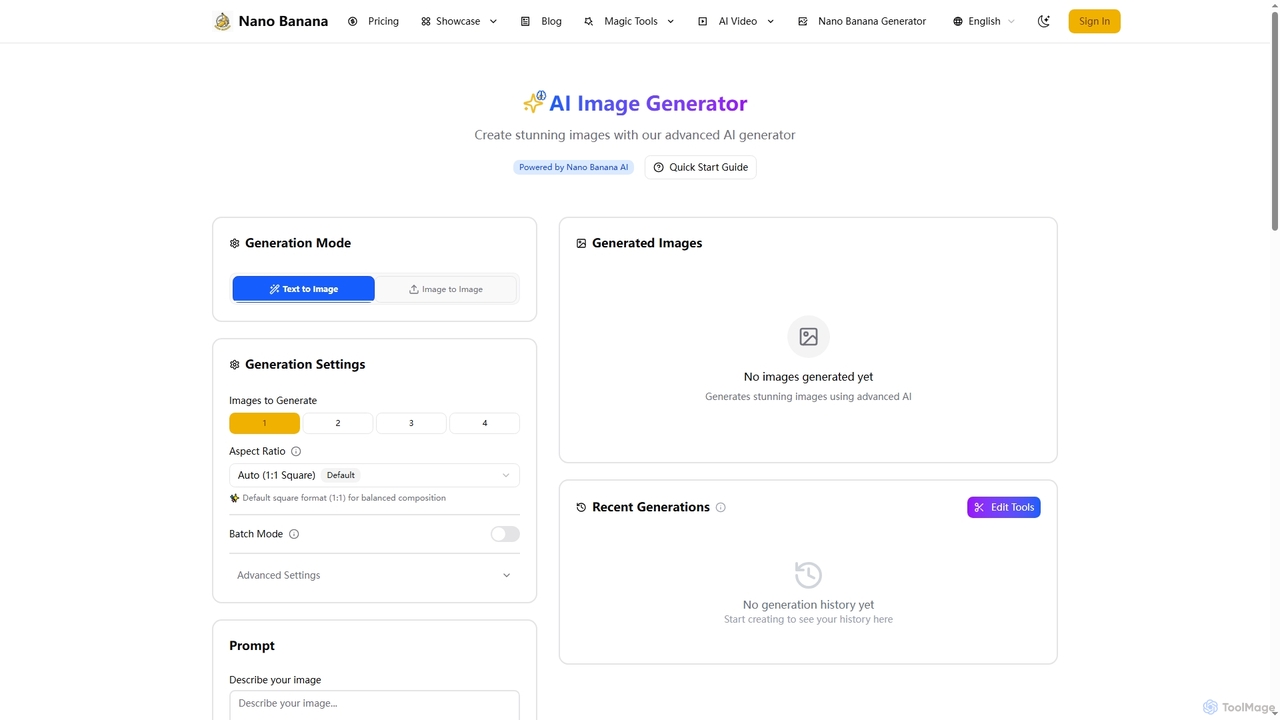Open the Showcase dropdown menu
Screen dimensions: 1280x720
pos(459,21)
